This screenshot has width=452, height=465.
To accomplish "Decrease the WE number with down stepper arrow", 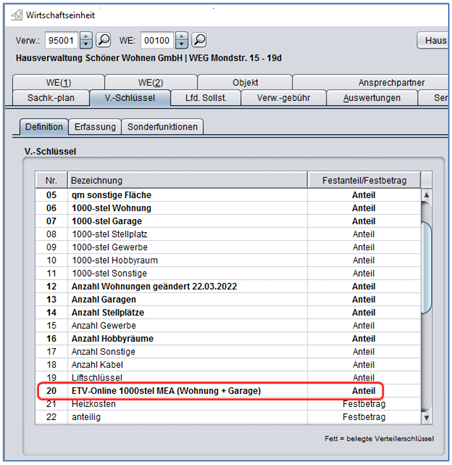I will [182, 44].
